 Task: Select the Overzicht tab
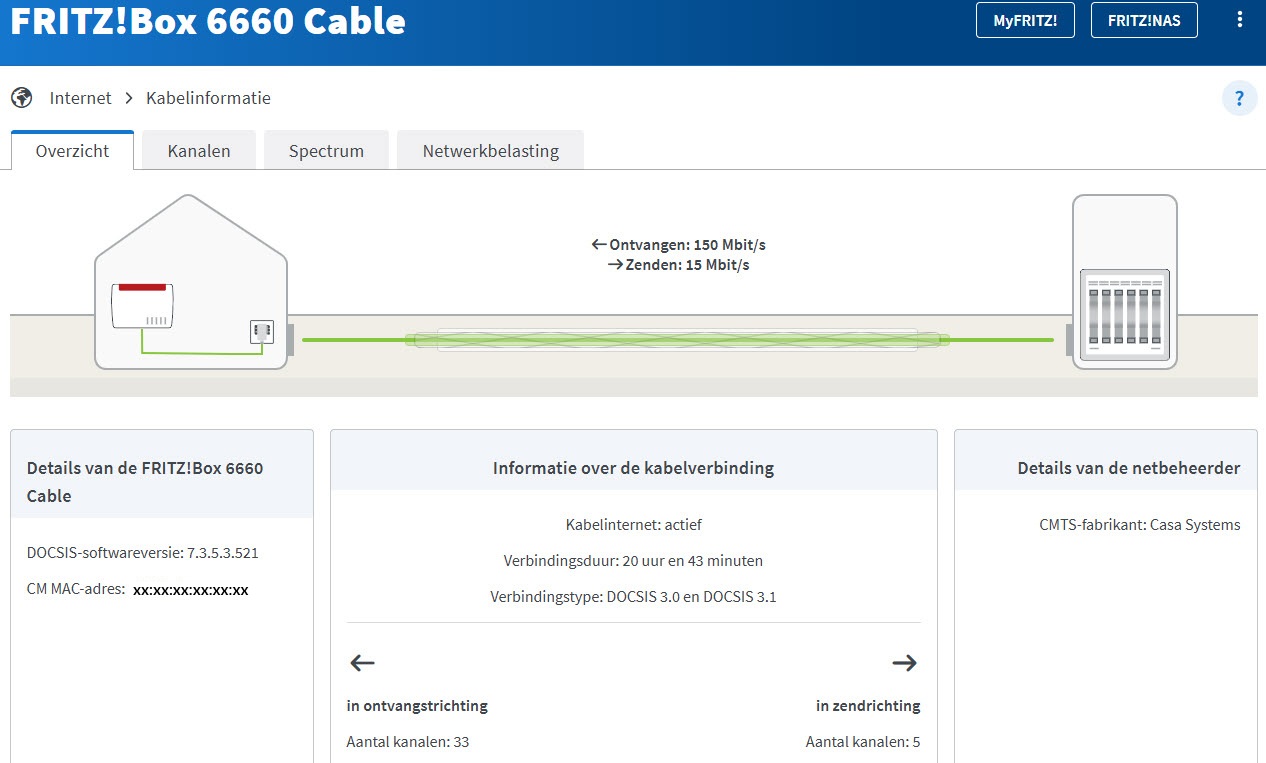tap(72, 151)
